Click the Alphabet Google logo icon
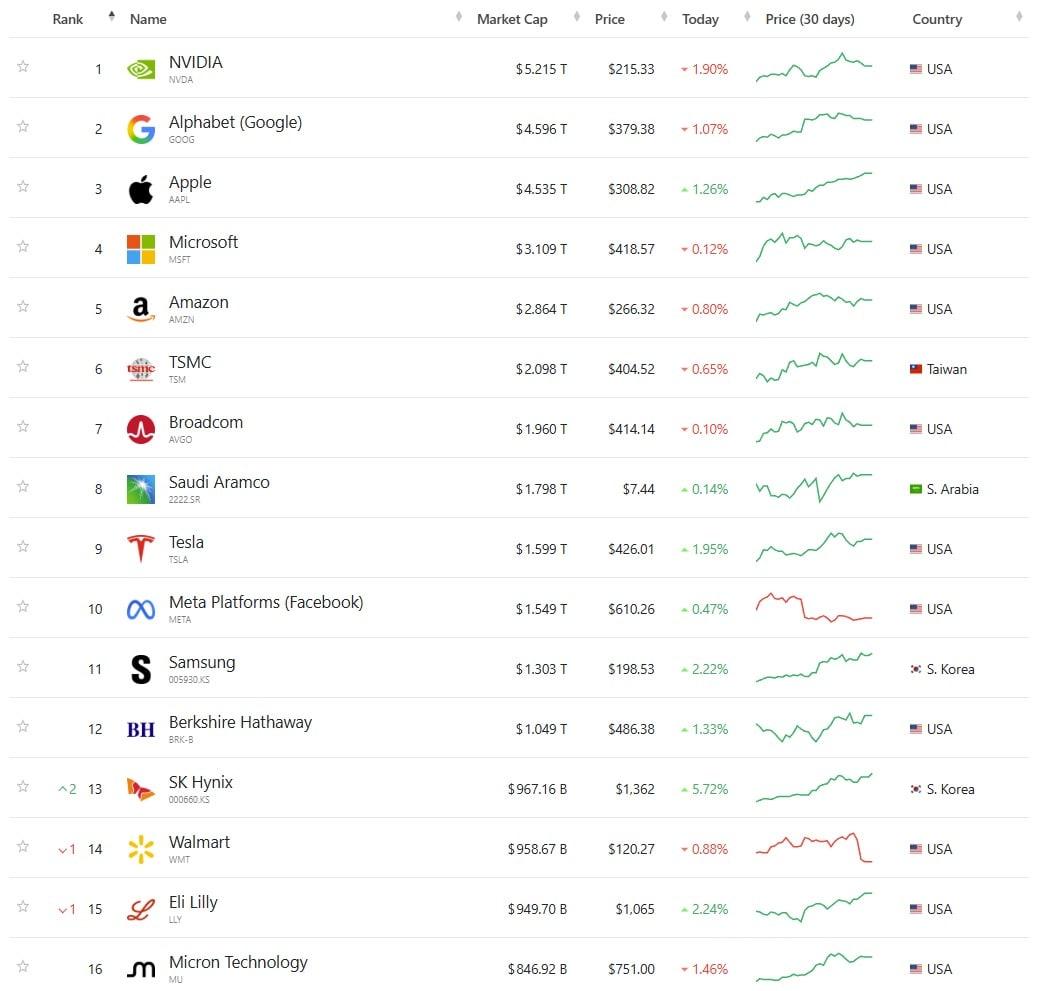The height and width of the screenshot is (991, 1037). (x=141, y=129)
